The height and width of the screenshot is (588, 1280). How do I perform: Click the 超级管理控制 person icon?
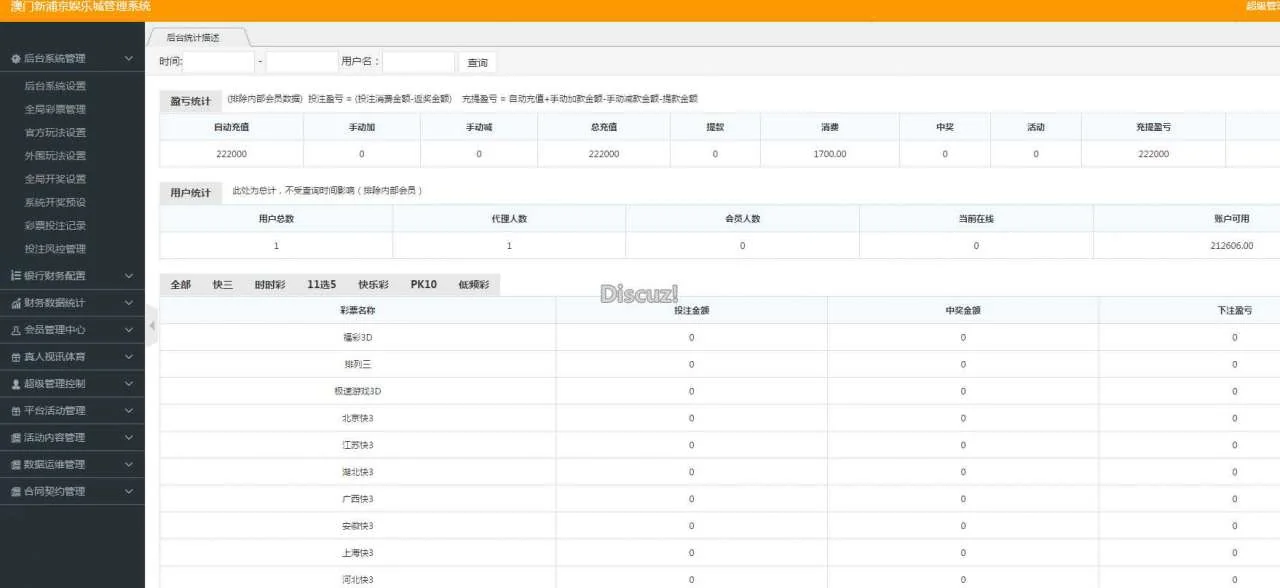pyautogui.click(x=15, y=384)
